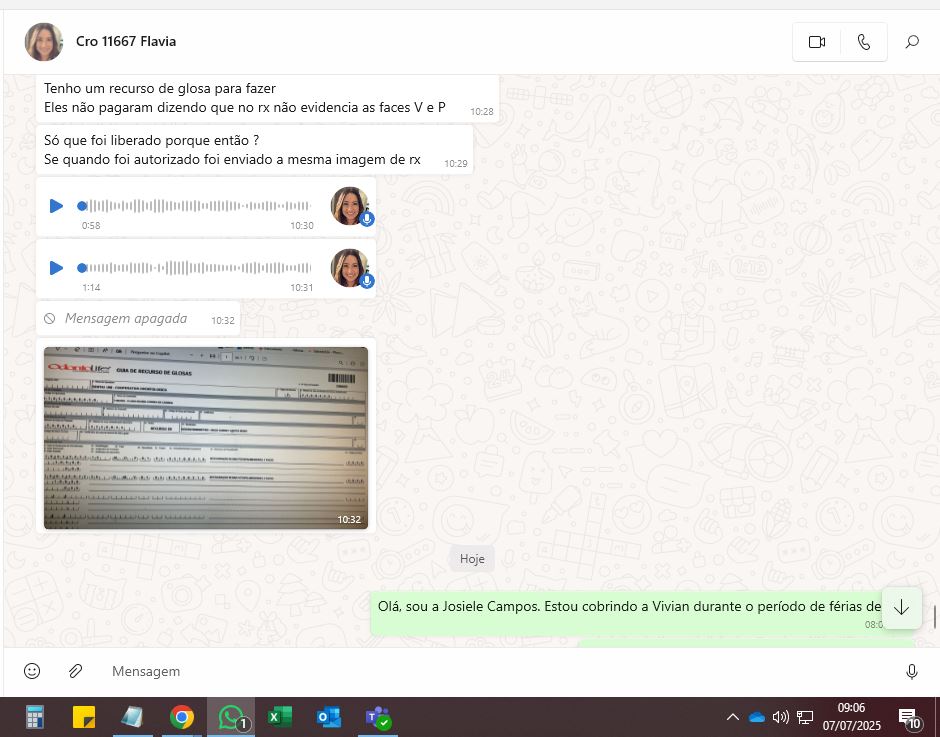Play the 1:14 voice message
Viewport: 940px width, 737px height.
[x=56, y=268]
